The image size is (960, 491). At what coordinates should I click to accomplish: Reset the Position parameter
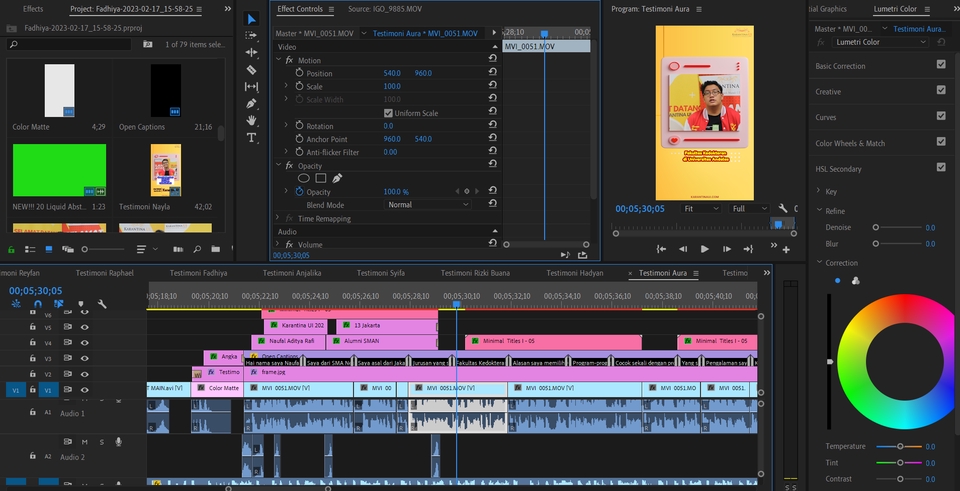point(492,73)
